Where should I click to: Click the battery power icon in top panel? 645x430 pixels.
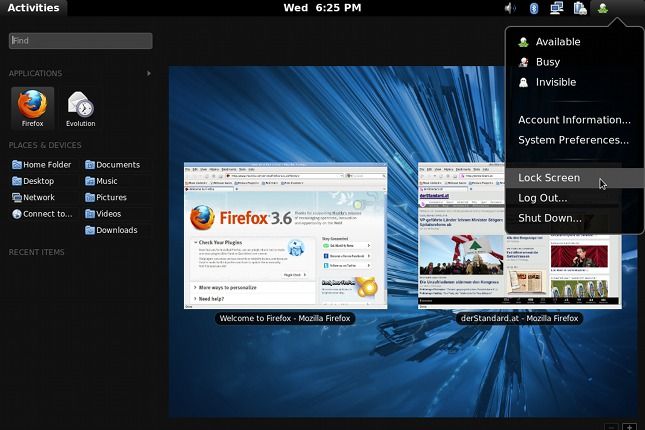pos(580,8)
